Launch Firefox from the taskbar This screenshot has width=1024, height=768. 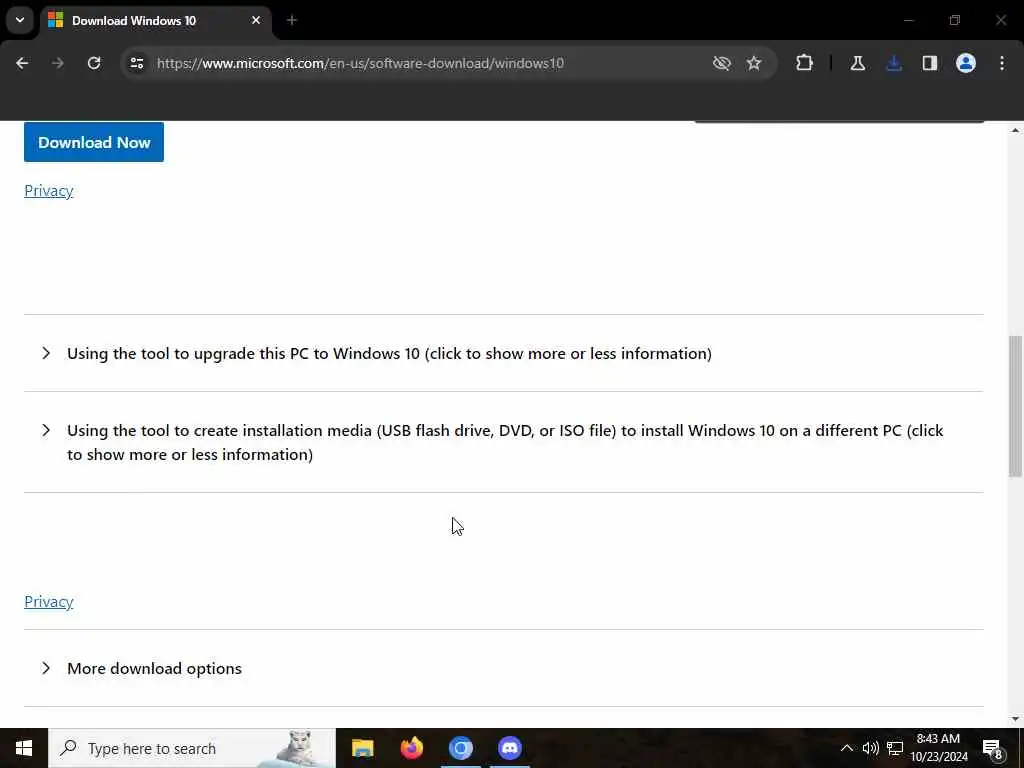click(x=411, y=748)
